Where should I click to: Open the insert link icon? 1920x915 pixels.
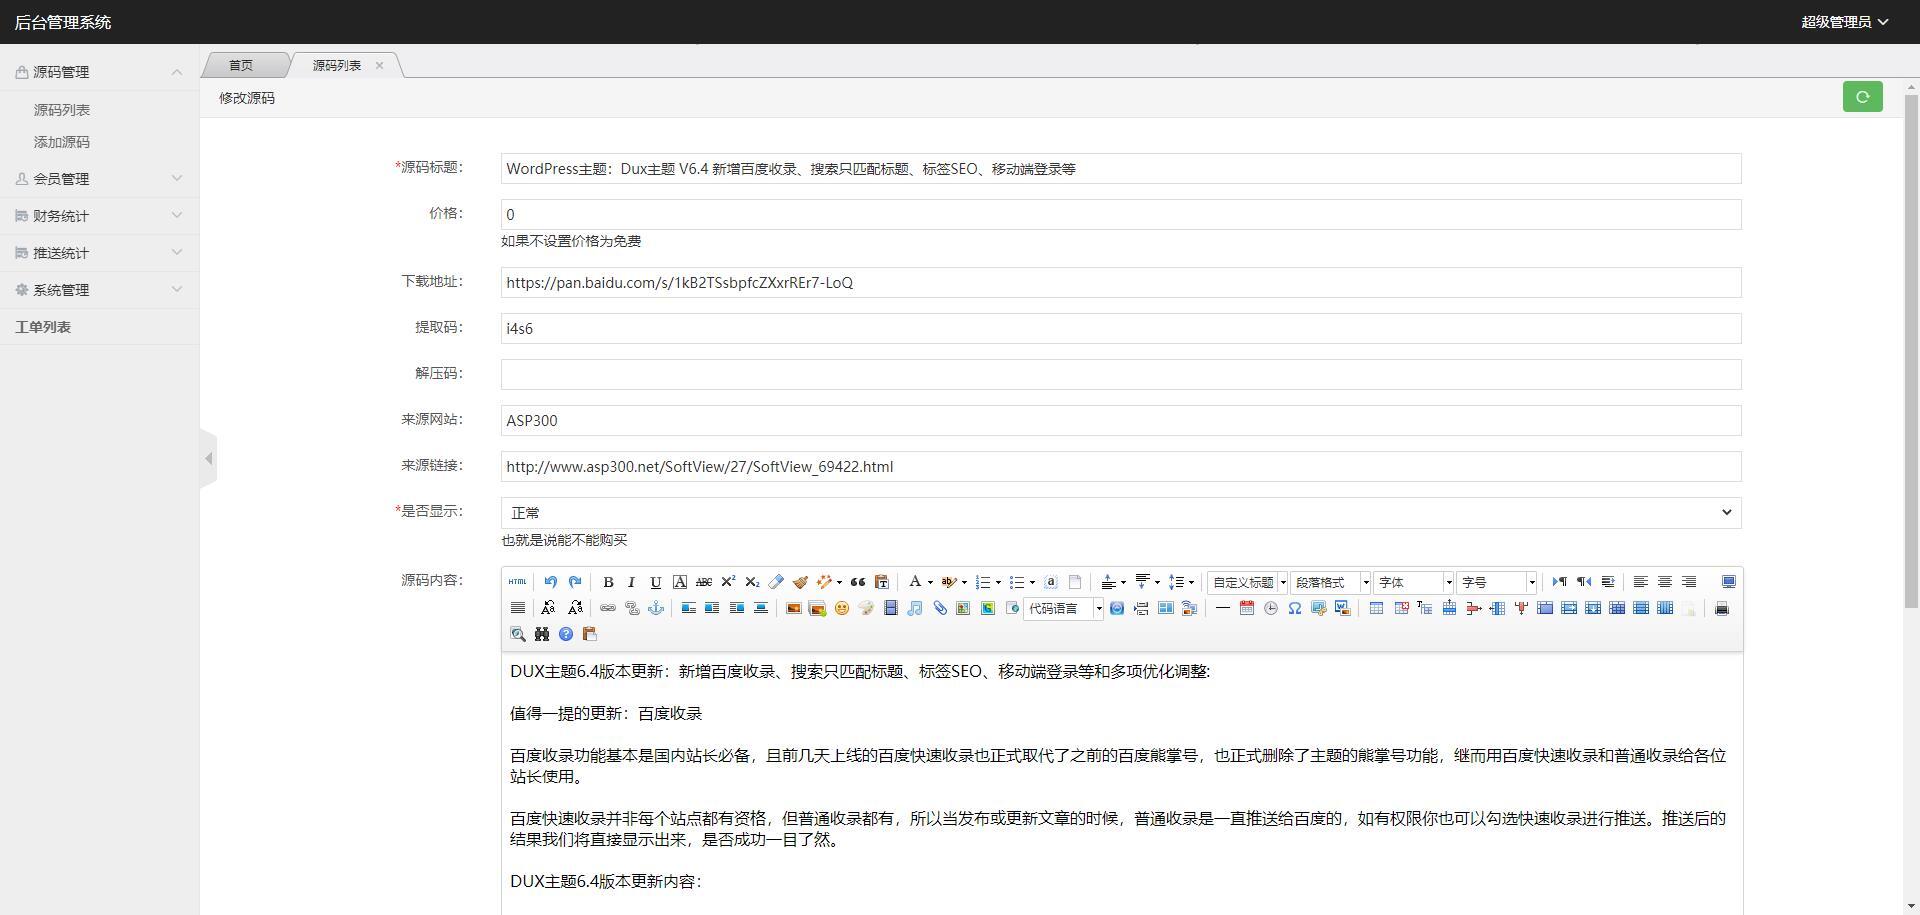pos(608,608)
